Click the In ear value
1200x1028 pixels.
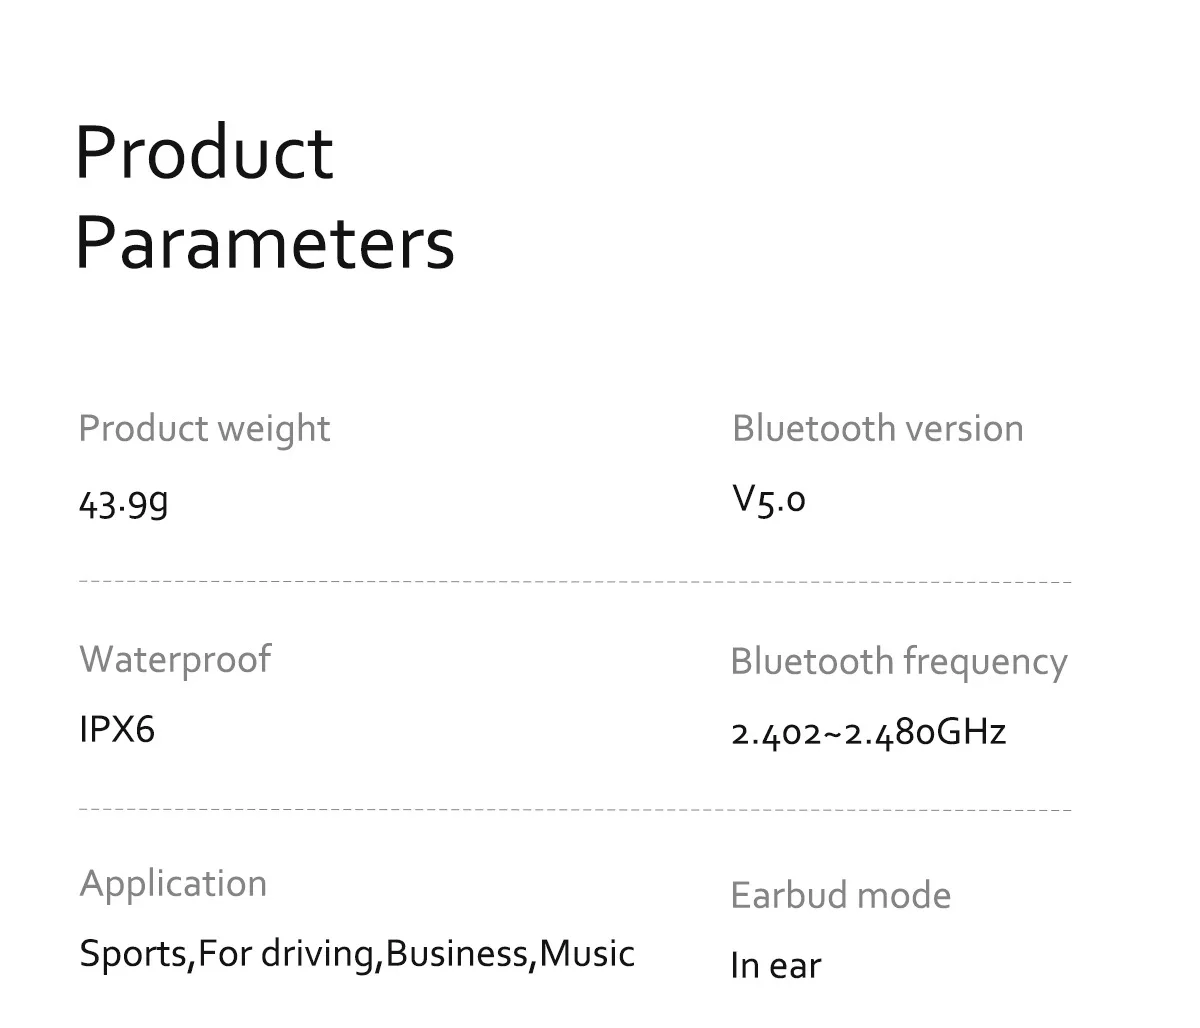pyautogui.click(x=776, y=966)
